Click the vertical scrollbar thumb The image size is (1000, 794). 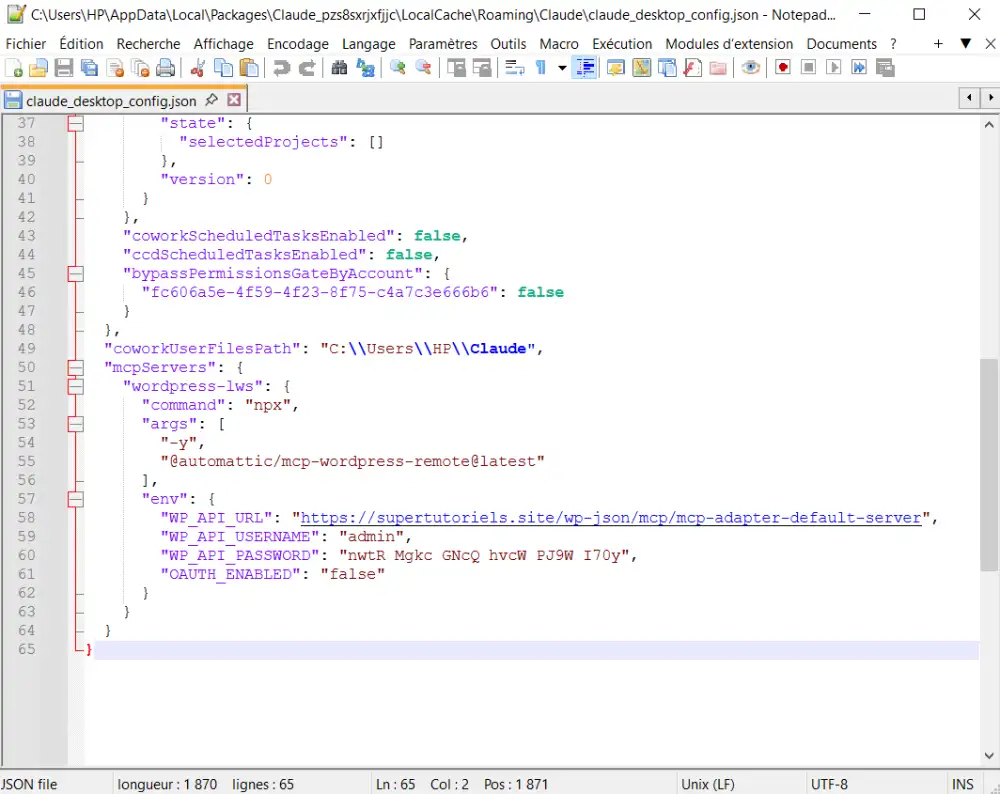click(x=989, y=464)
